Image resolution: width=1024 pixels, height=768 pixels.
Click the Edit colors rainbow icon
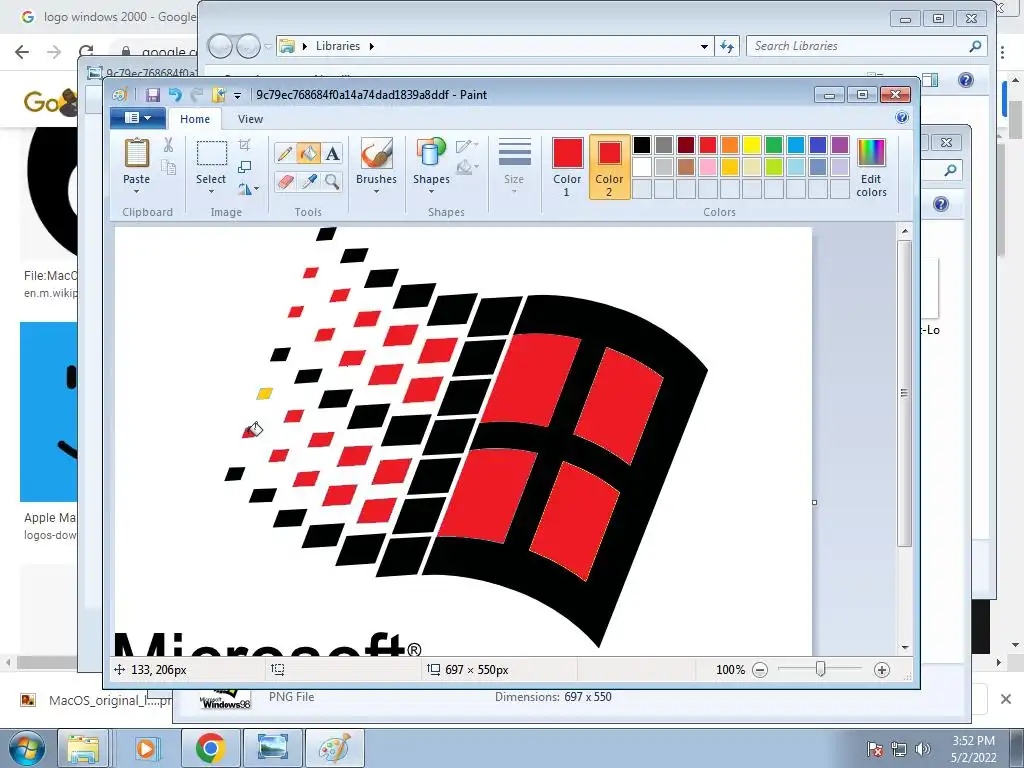tap(871, 153)
